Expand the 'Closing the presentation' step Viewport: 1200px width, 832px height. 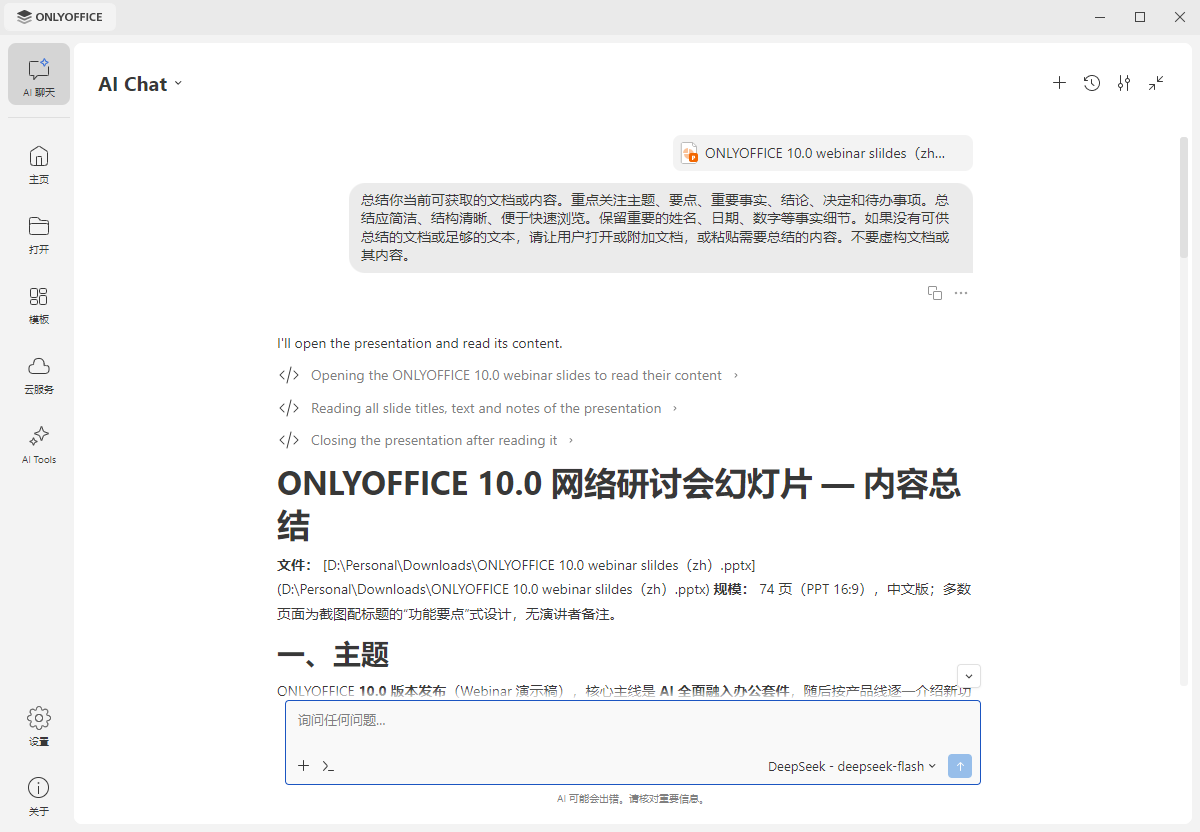point(426,440)
